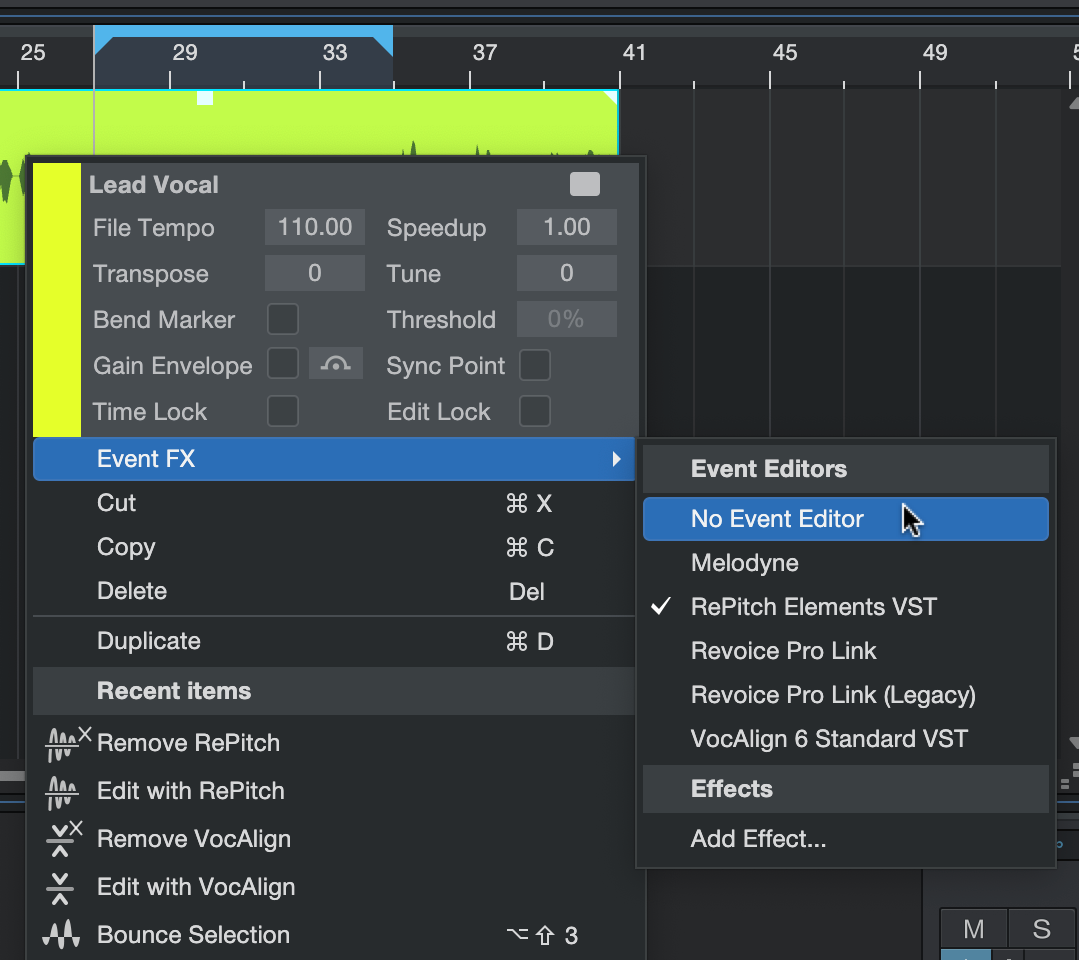The height and width of the screenshot is (960, 1079).
Task: Click the Edit with RePitch icon
Action: pyautogui.click(x=62, y=791)
